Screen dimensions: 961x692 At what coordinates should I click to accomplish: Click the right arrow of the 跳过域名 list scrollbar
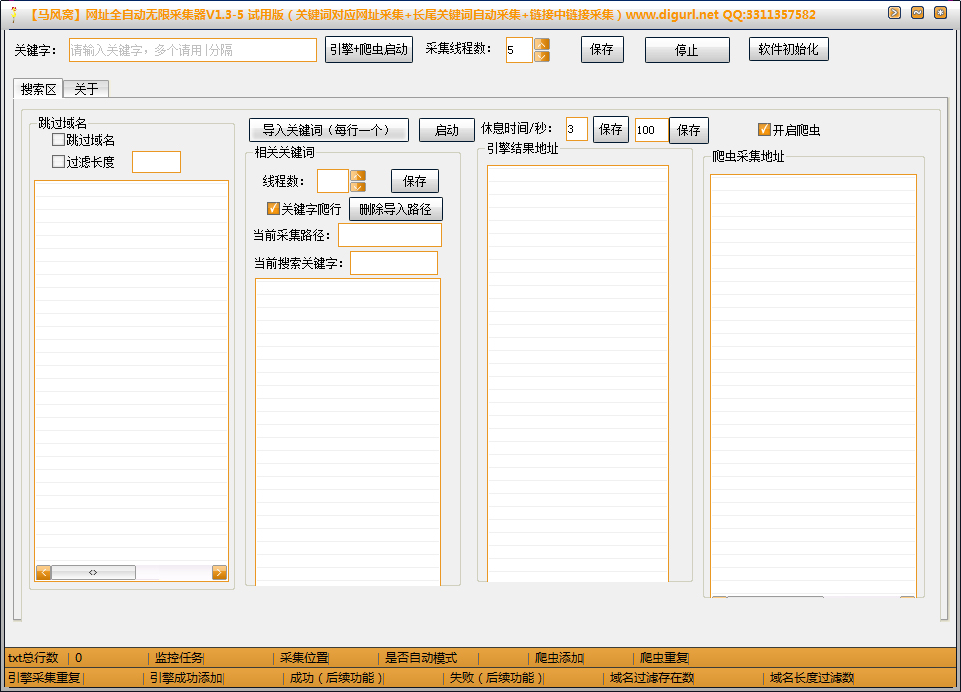pyautogui.click(x=220, y=571)
